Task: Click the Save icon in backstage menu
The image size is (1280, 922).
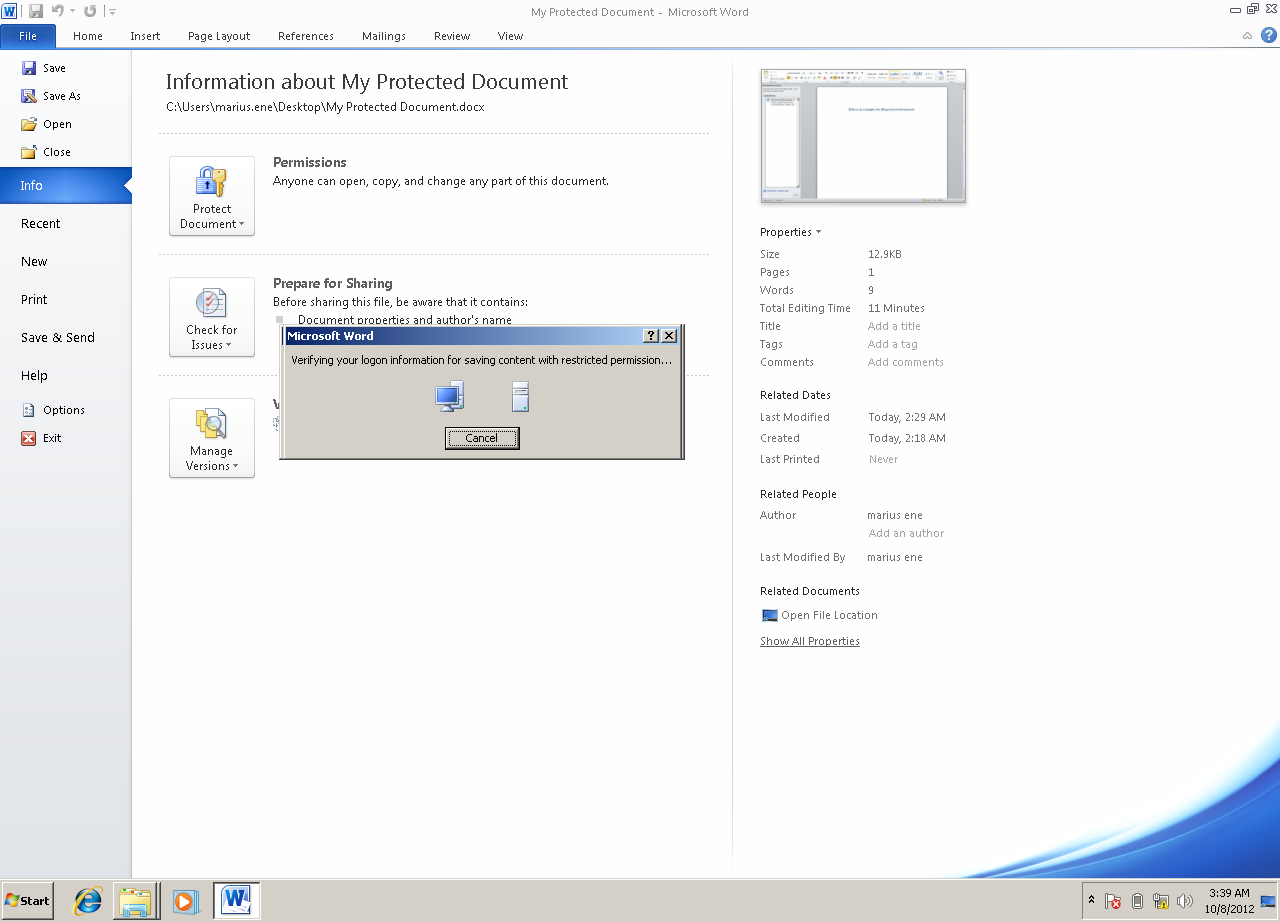Action: 29,68
